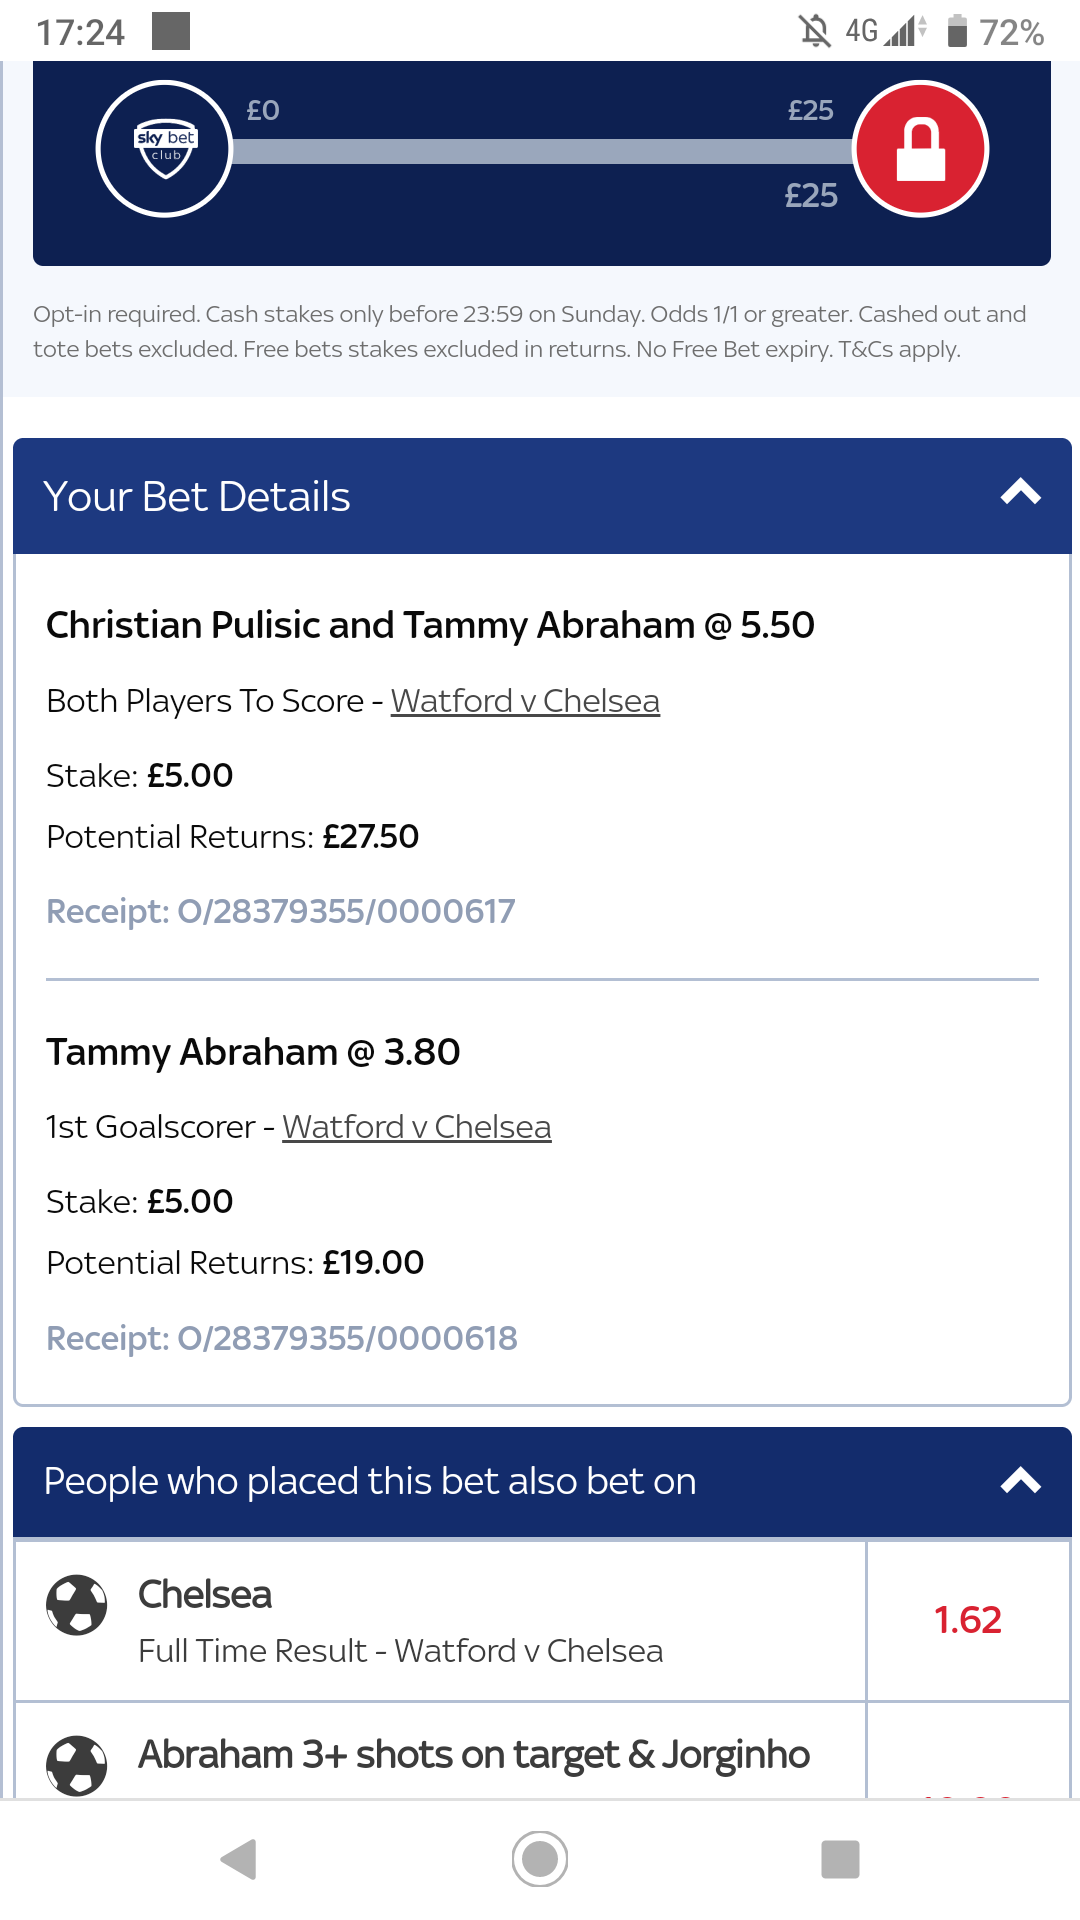Tap the Your Bet Details header title
1080x1920 pixels.
[x=197, y=497]
